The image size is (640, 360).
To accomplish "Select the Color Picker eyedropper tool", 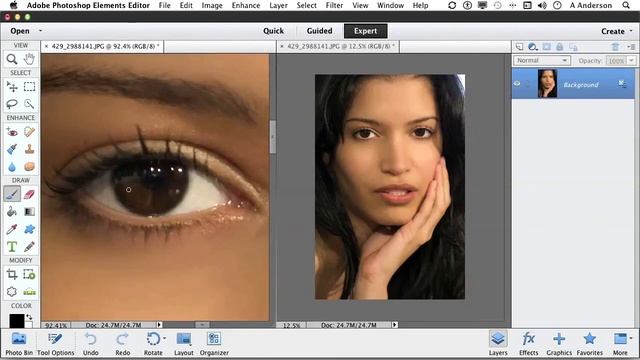I will [12, 229].
